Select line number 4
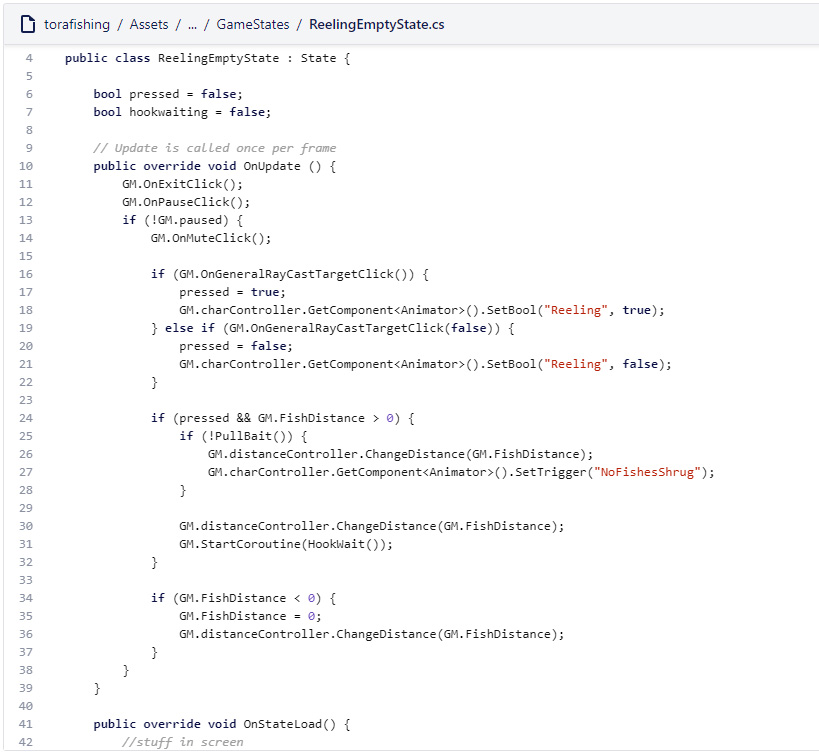 coord(29,58)
